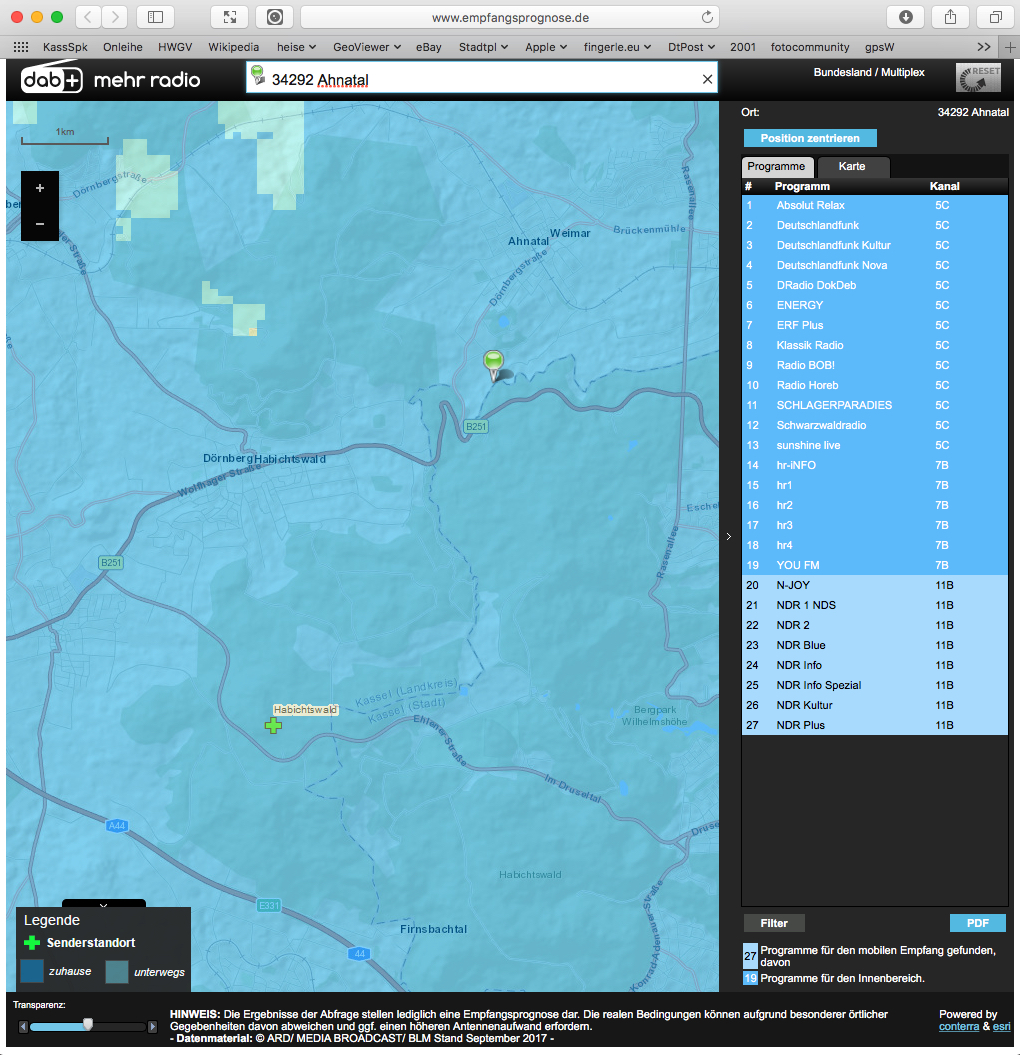
Task: Follow the conterra link
Action: tap(959, 1027)
